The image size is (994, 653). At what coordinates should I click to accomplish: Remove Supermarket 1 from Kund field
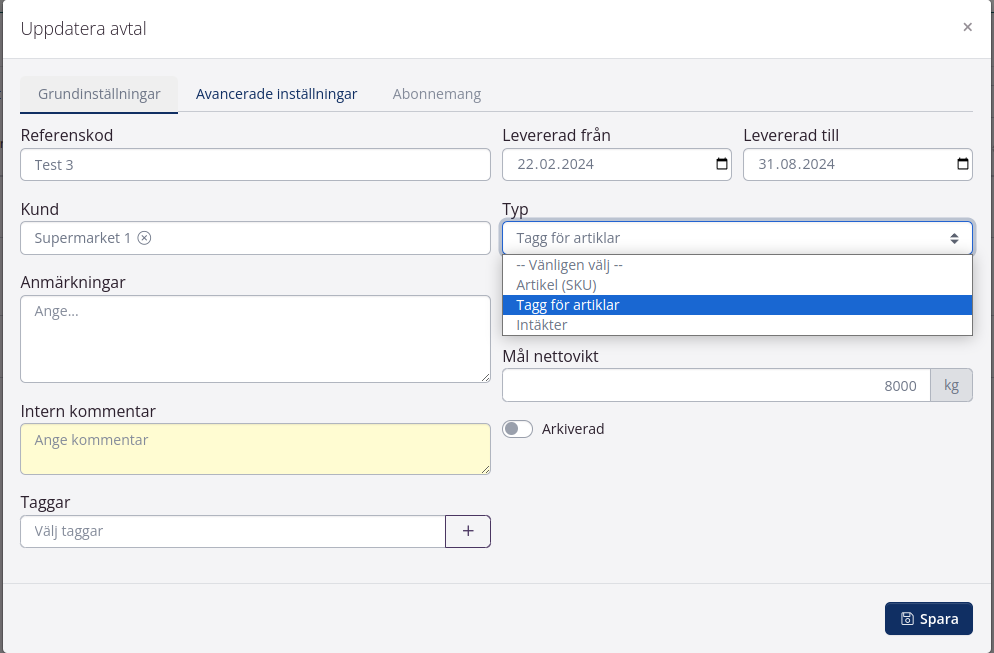pyautogui.click(x=144, y=238)
